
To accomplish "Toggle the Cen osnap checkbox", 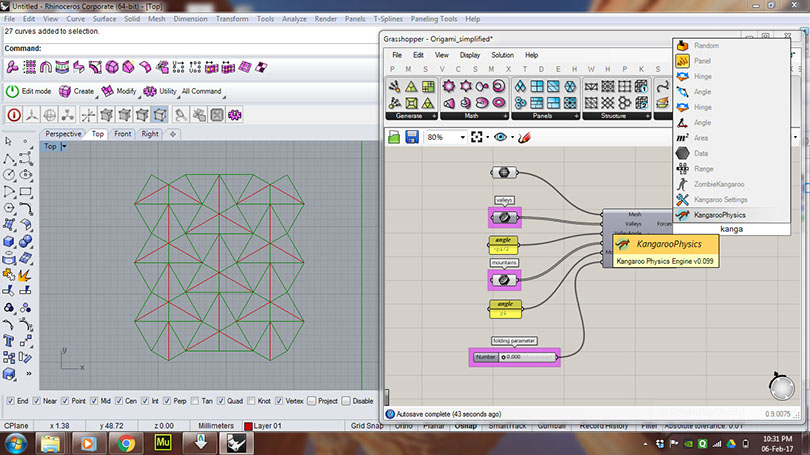I will tap(119, 401).
